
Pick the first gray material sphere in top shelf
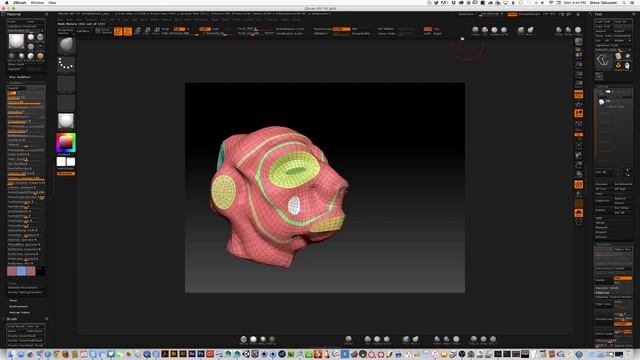(475, 30)
